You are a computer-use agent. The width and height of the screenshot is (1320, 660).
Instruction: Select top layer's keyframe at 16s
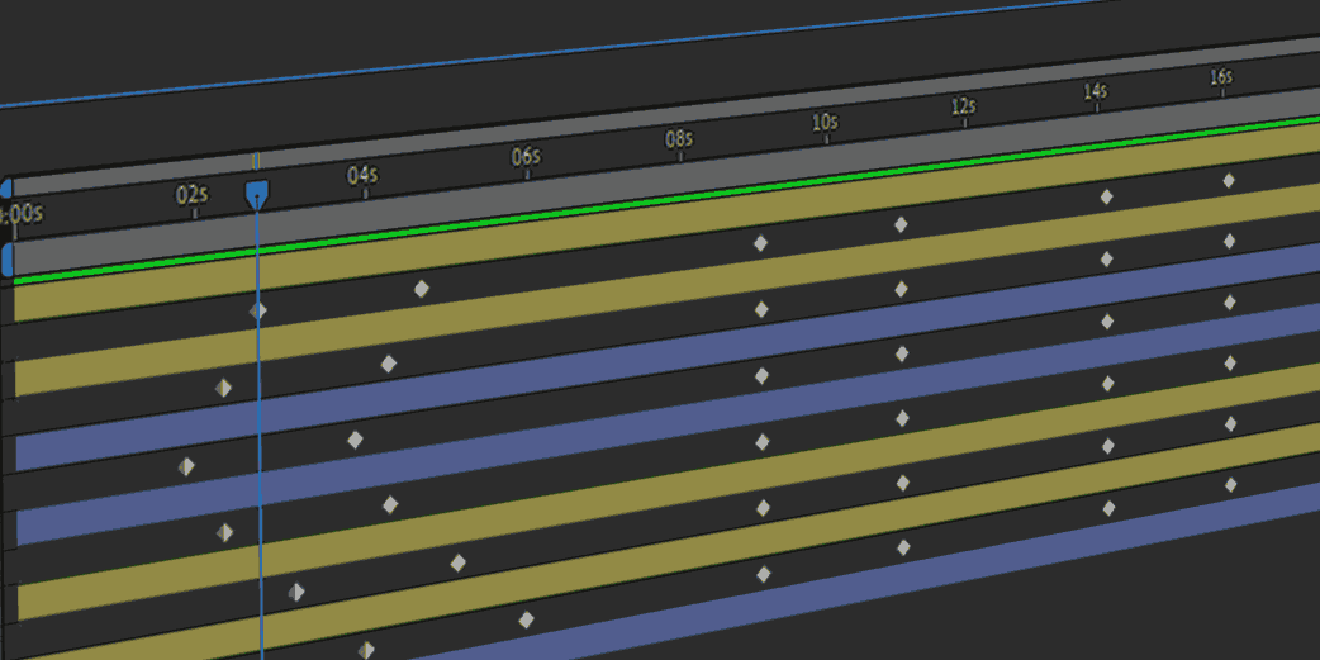[1229, 181]
